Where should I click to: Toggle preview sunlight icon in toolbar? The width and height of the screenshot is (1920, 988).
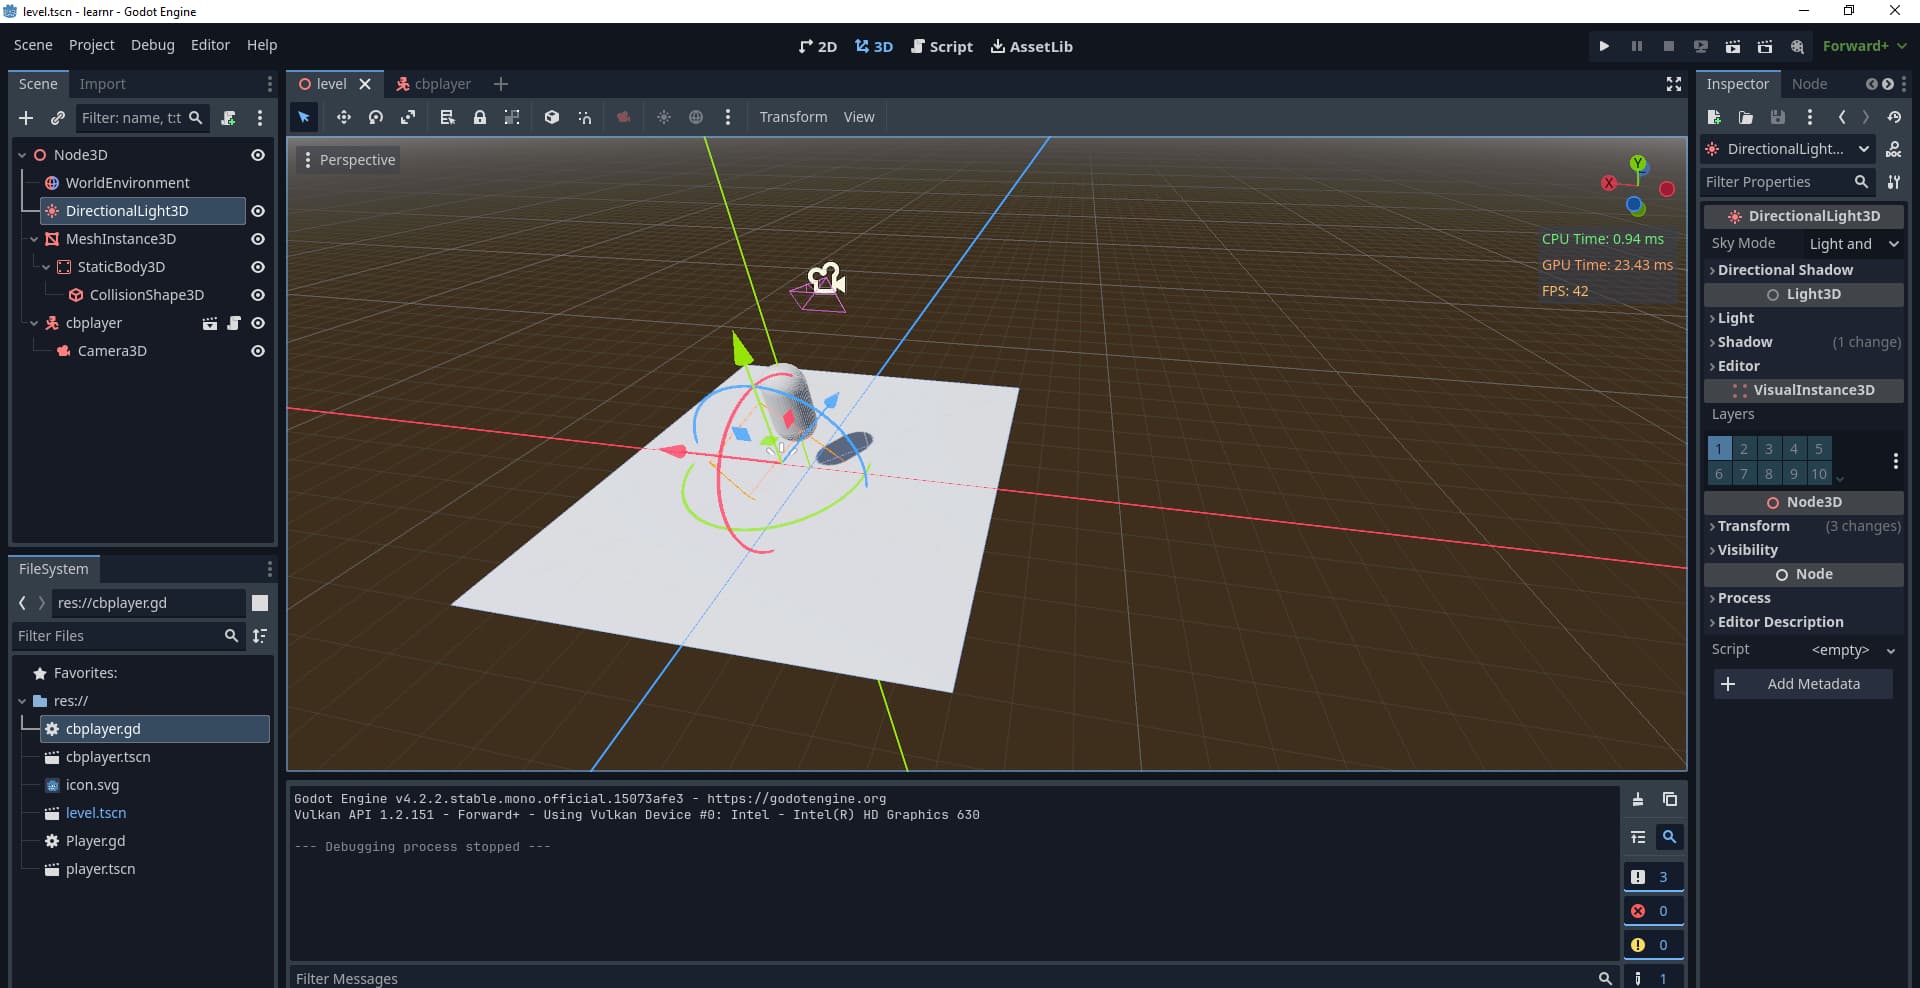664,117
